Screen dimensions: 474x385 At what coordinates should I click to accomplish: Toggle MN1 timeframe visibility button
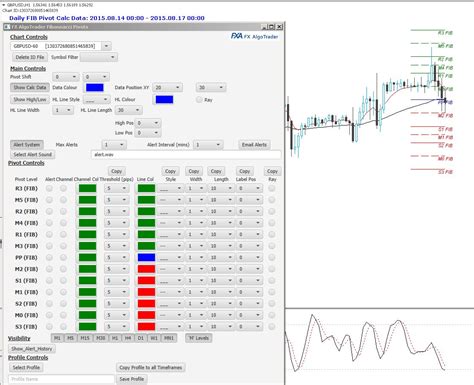(x=169, y=338)
